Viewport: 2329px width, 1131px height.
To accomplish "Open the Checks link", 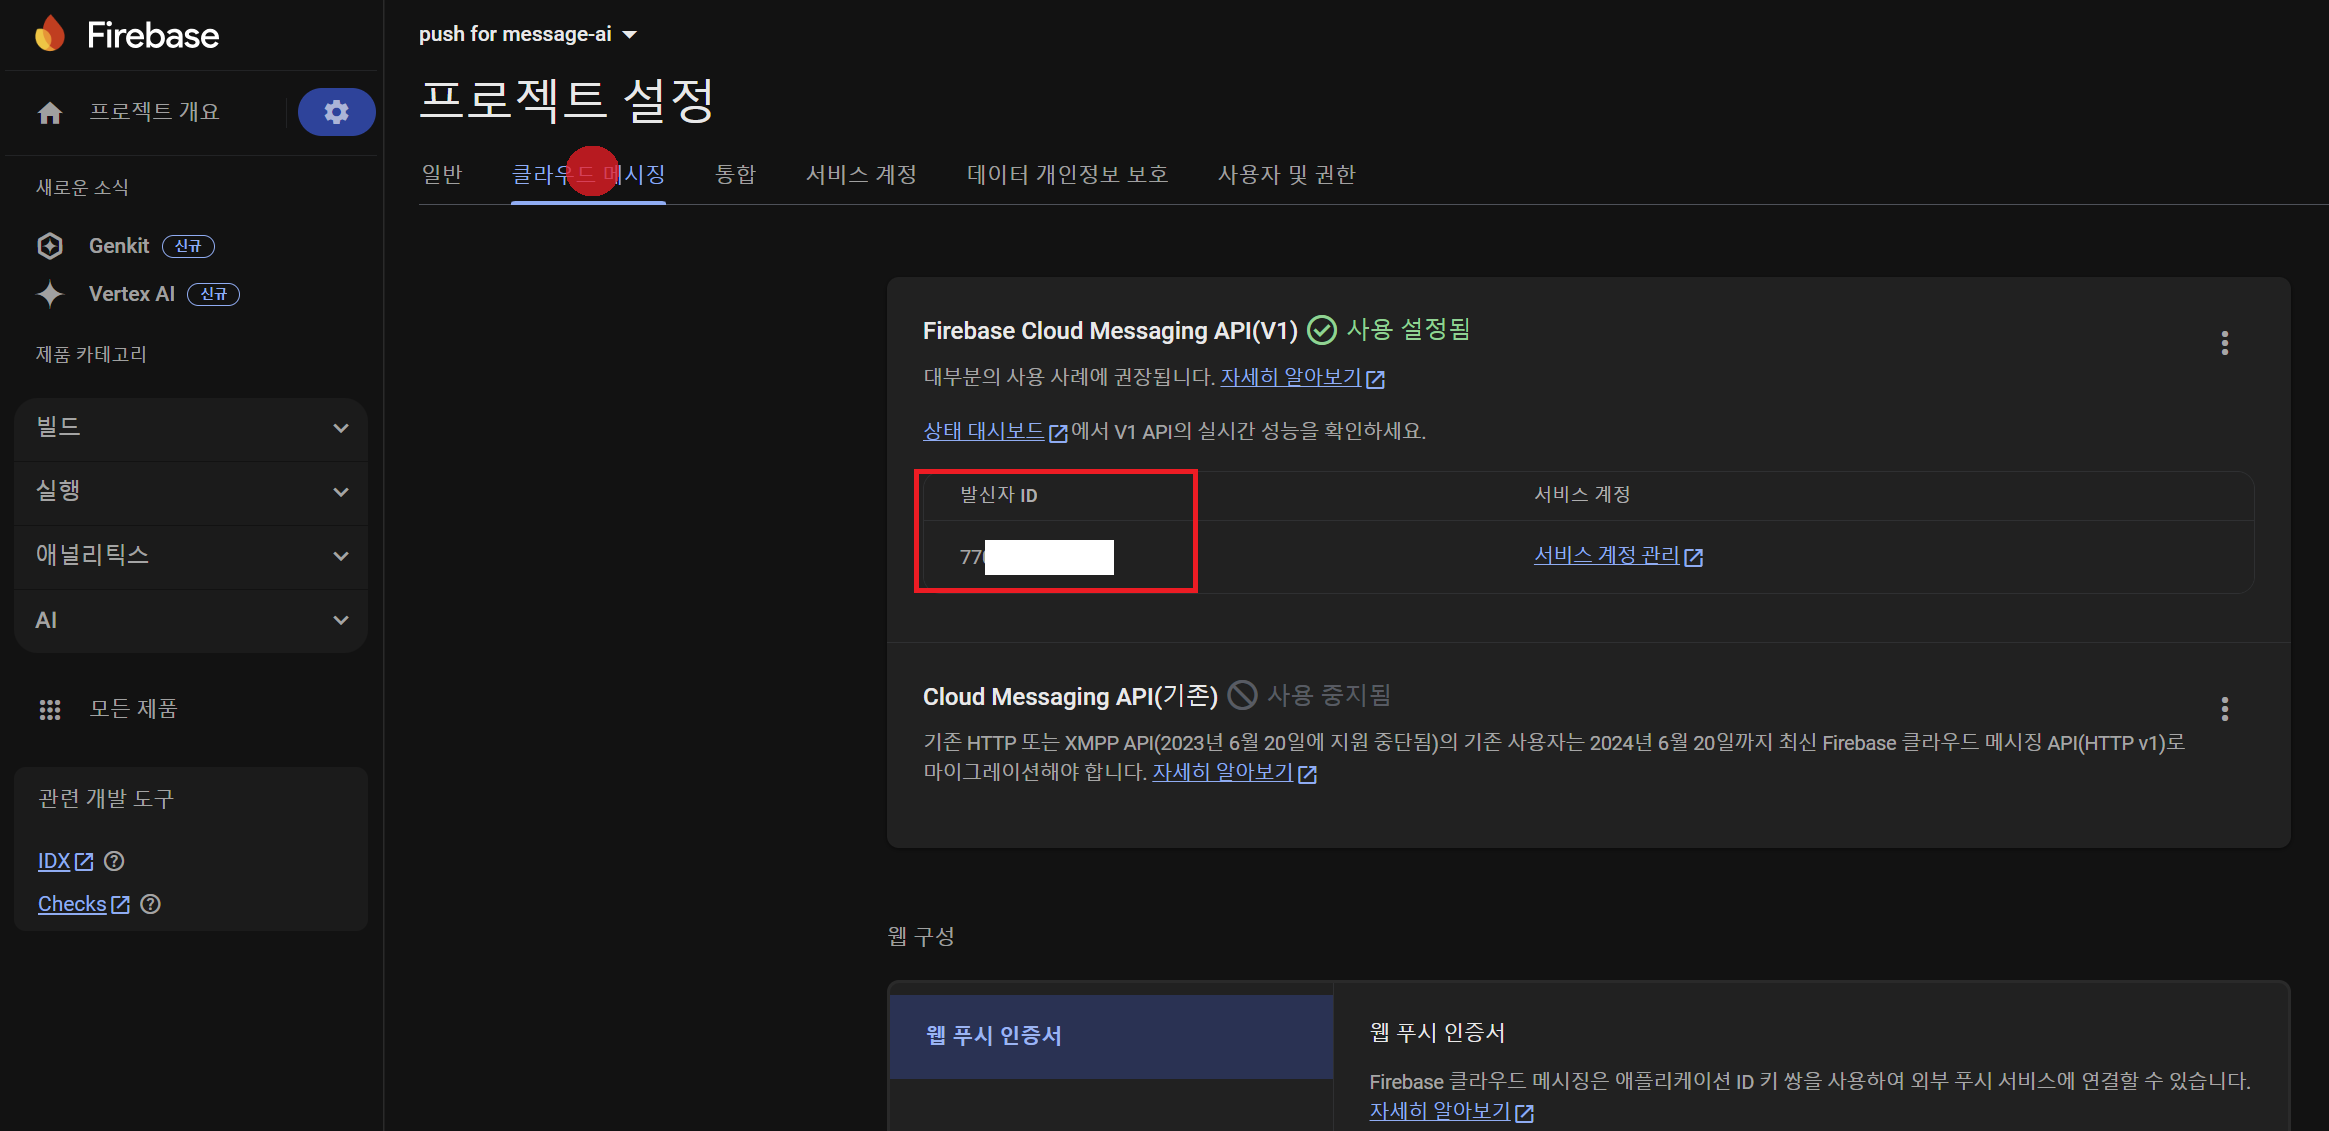I will 84,904.
